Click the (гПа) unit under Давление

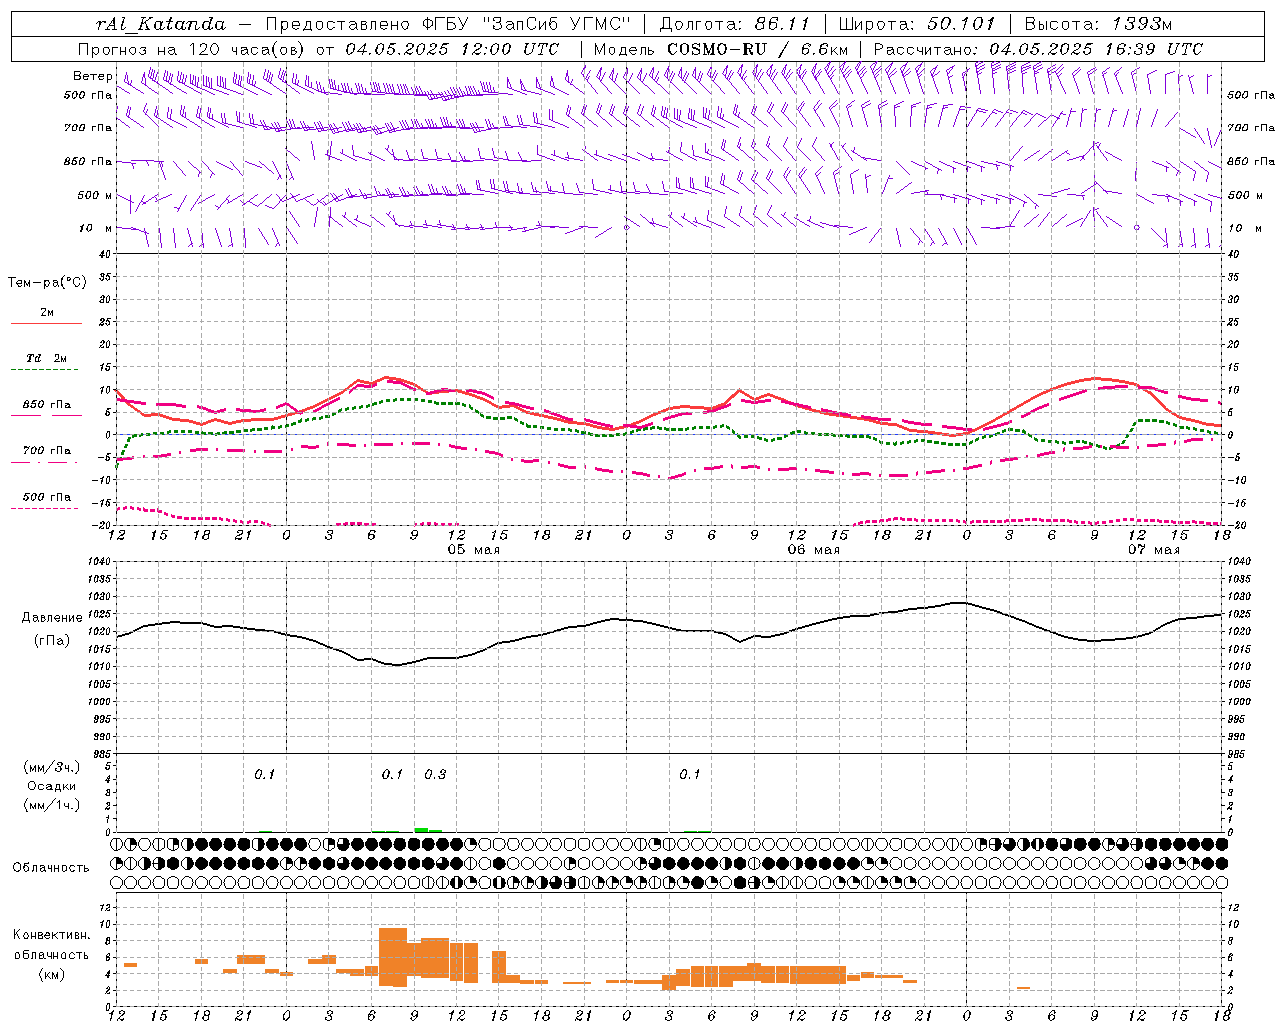52,641
